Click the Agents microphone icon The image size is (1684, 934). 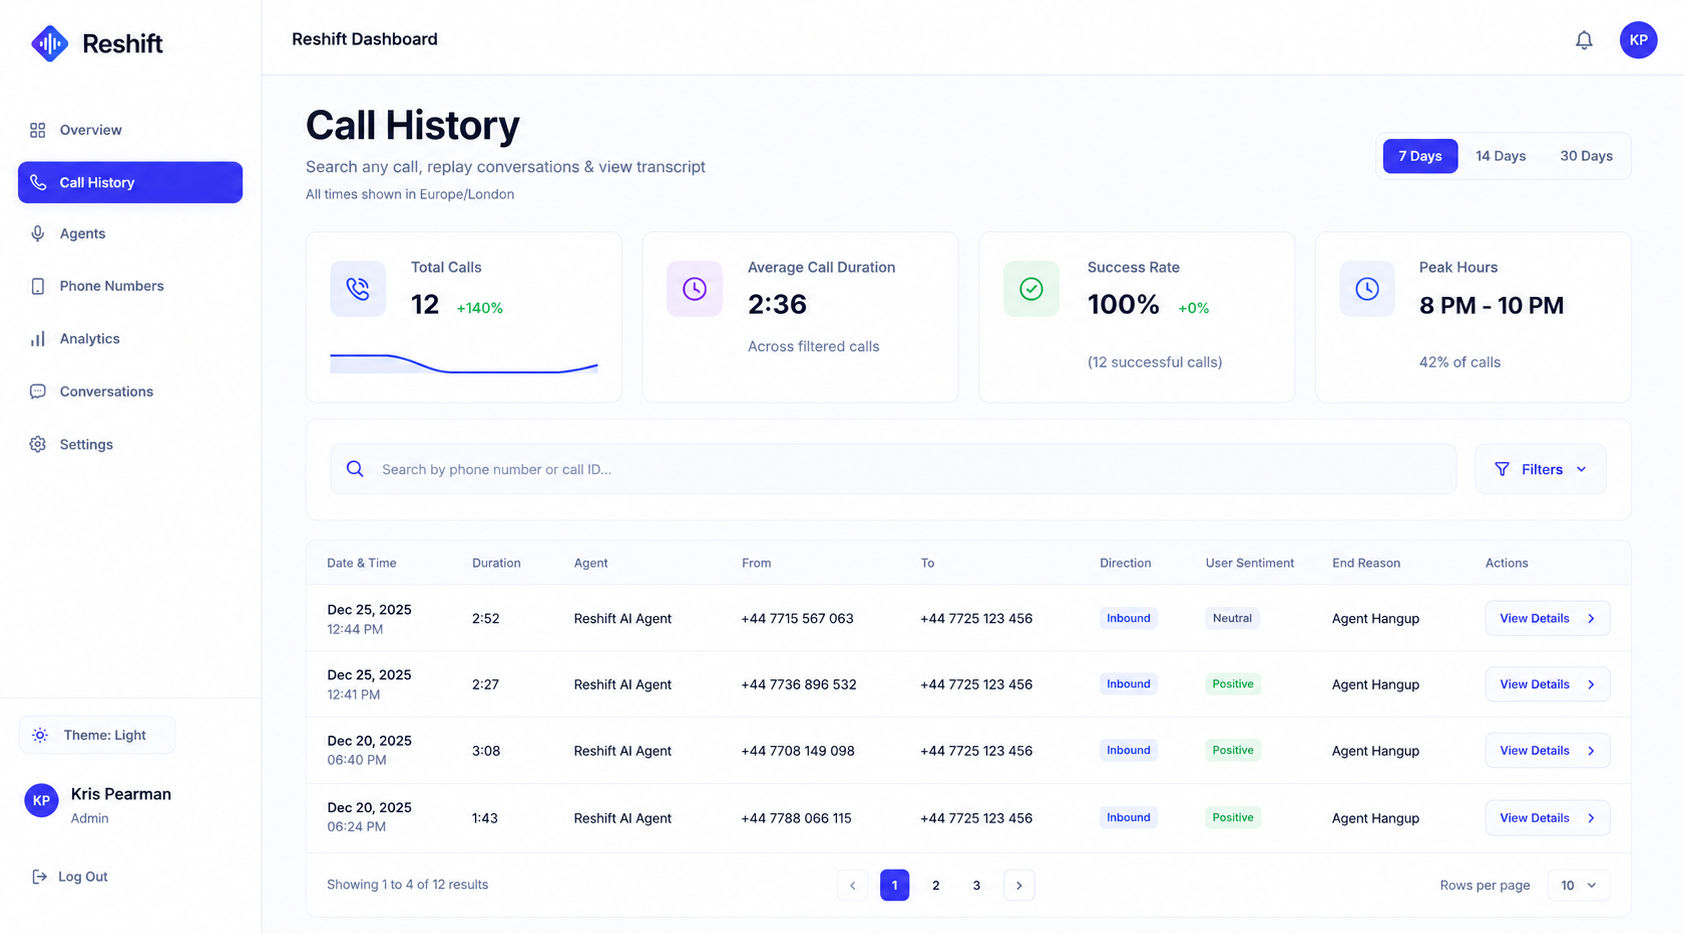38,233
